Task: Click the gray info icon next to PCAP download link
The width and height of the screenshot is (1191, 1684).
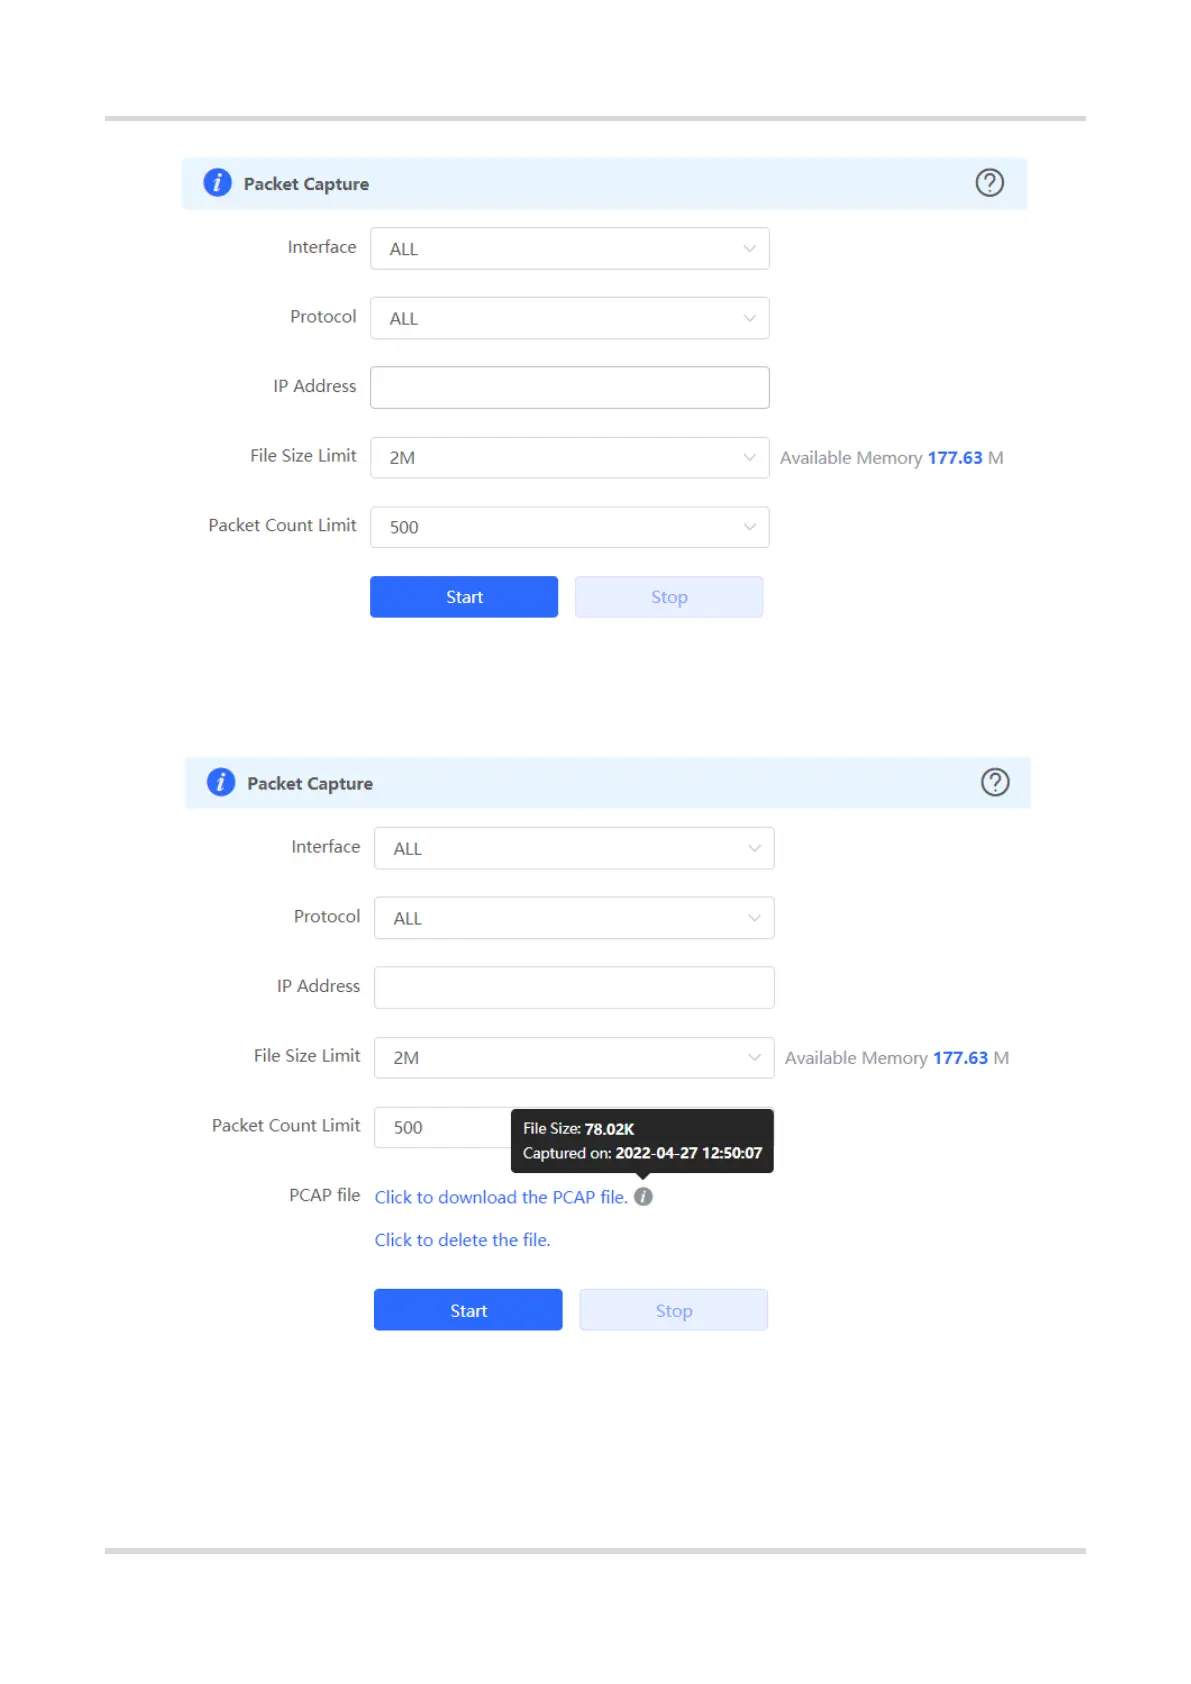Action: coord(643,1197)
